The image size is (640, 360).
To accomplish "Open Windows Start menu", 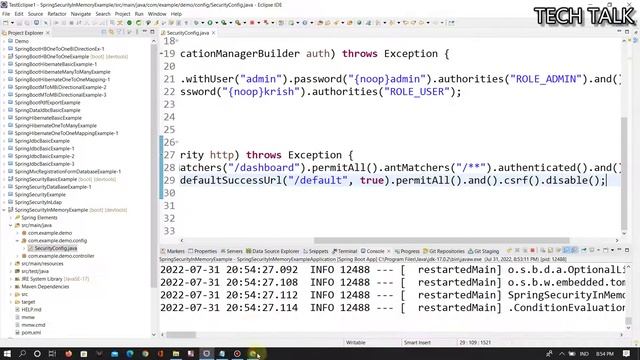I will pyautogui.click(x=7, y=353).
